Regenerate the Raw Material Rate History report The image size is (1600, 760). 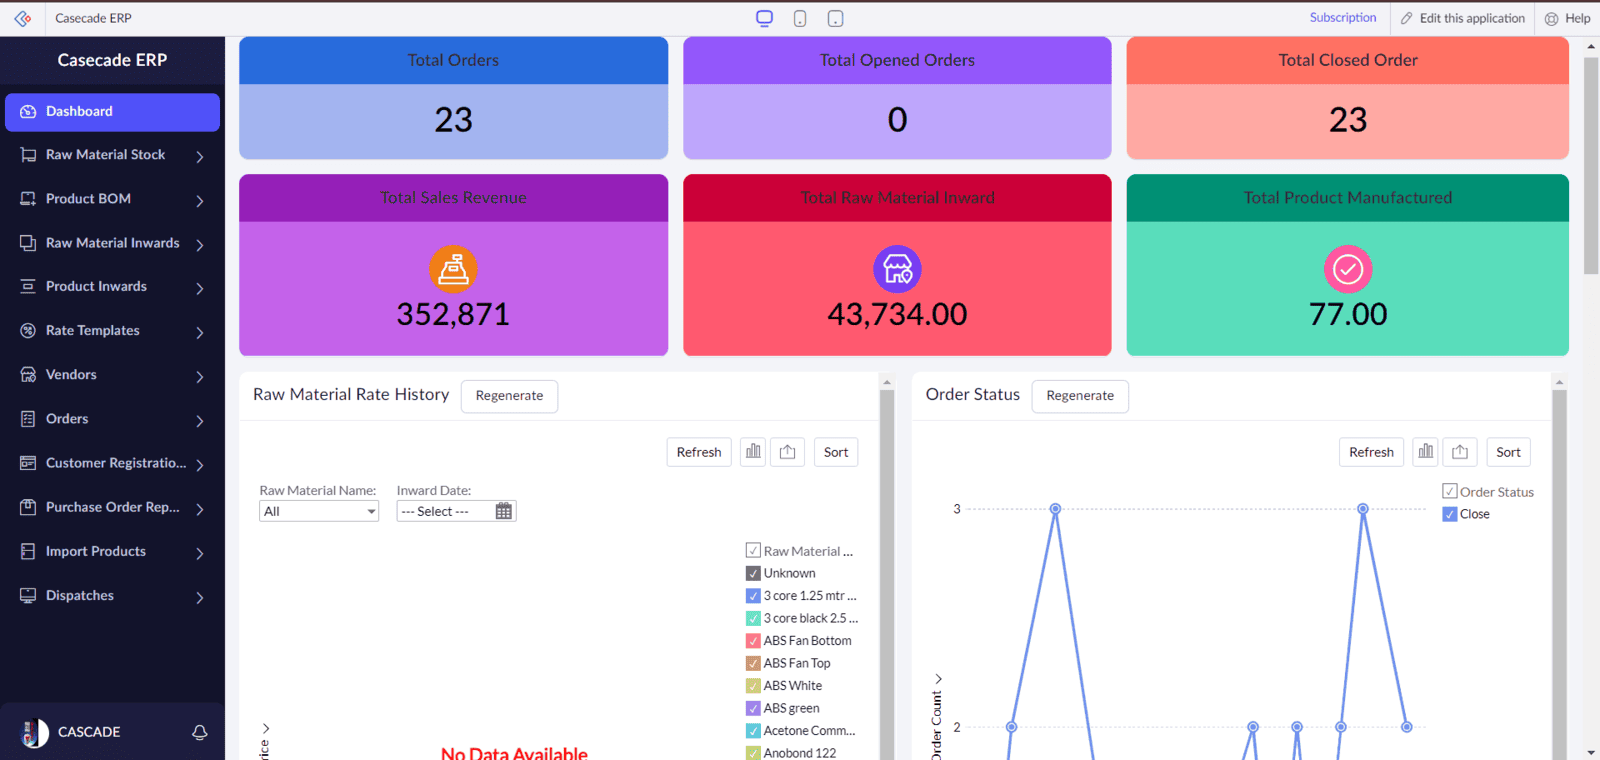click(x=509, y=396)
